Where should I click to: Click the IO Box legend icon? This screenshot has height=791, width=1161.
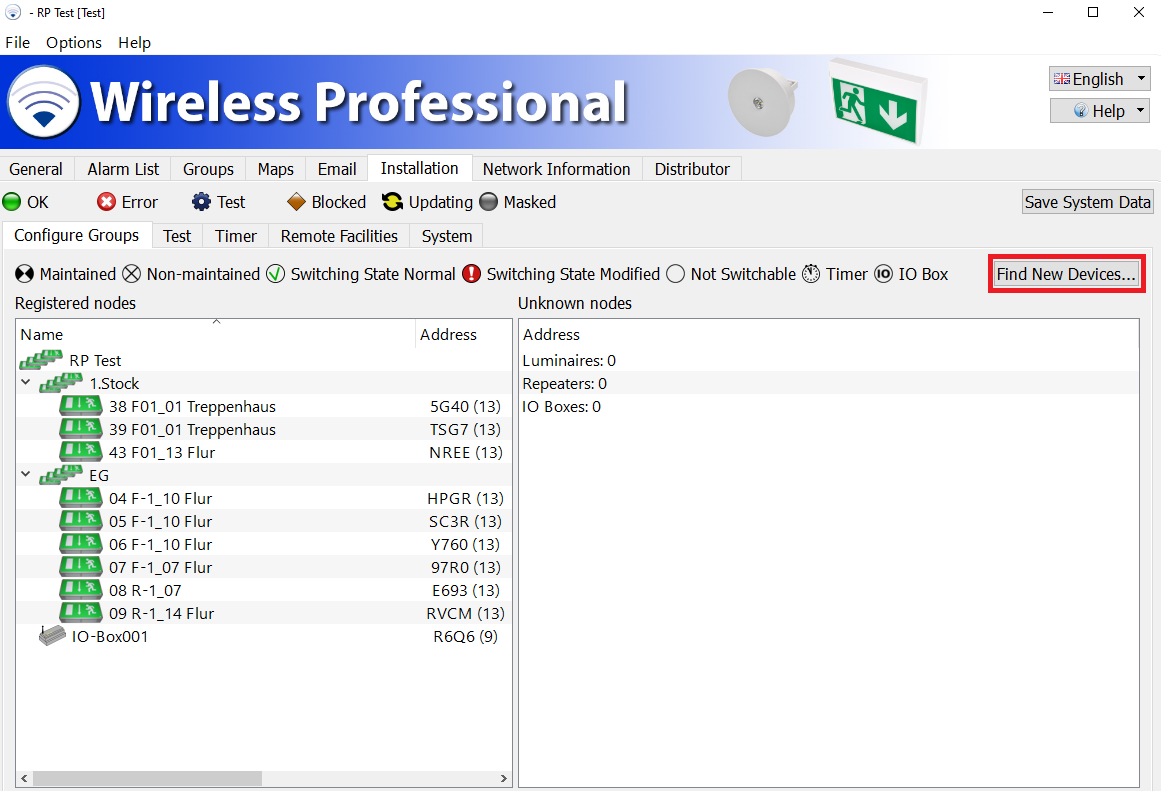[883, 274]
